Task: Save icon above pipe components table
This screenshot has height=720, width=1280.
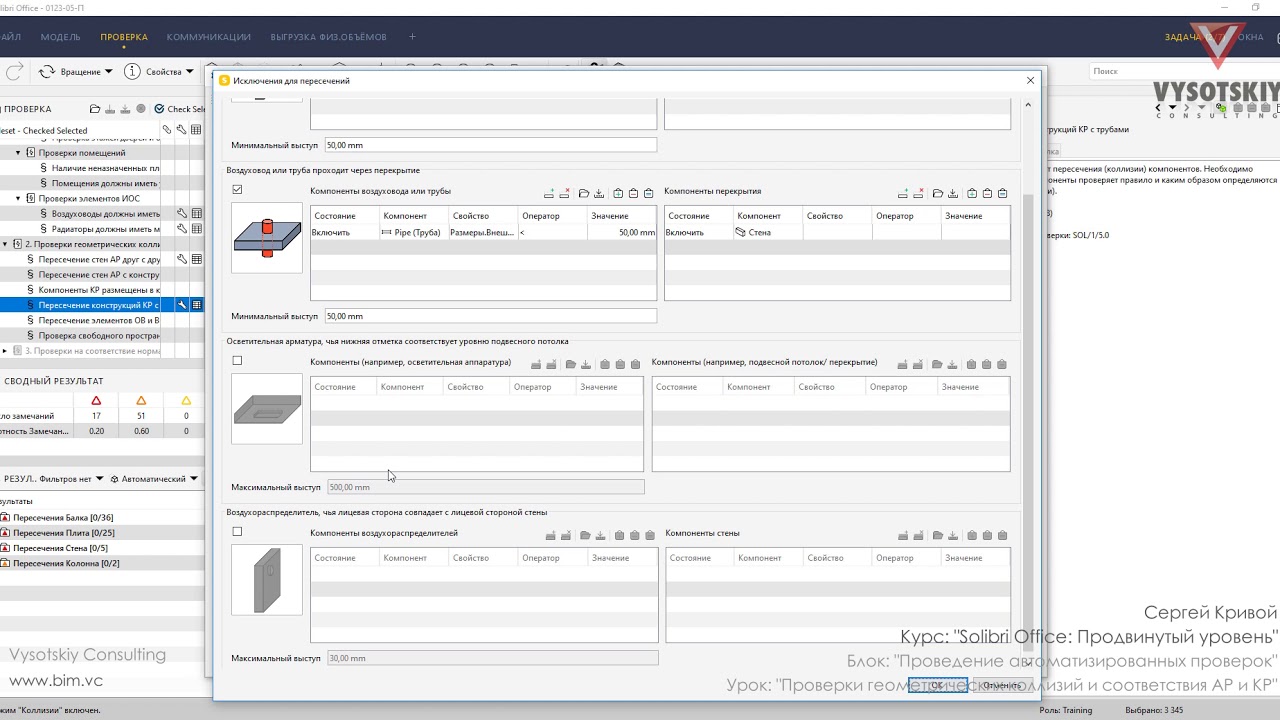Action: pos(599,193)
